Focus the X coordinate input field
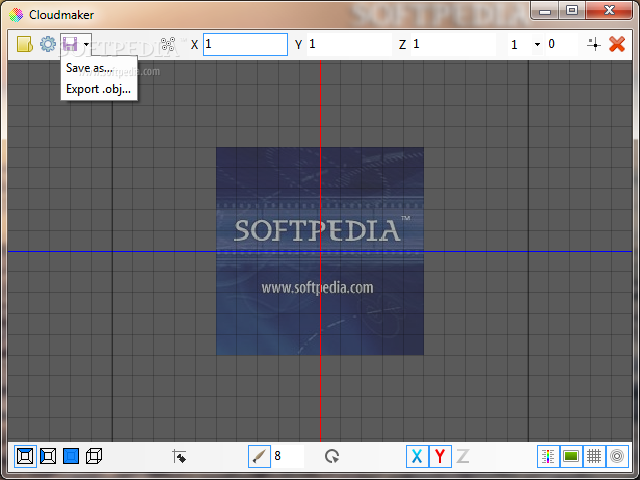This screenshot has height=480, width=640. [x=245, y=44]
